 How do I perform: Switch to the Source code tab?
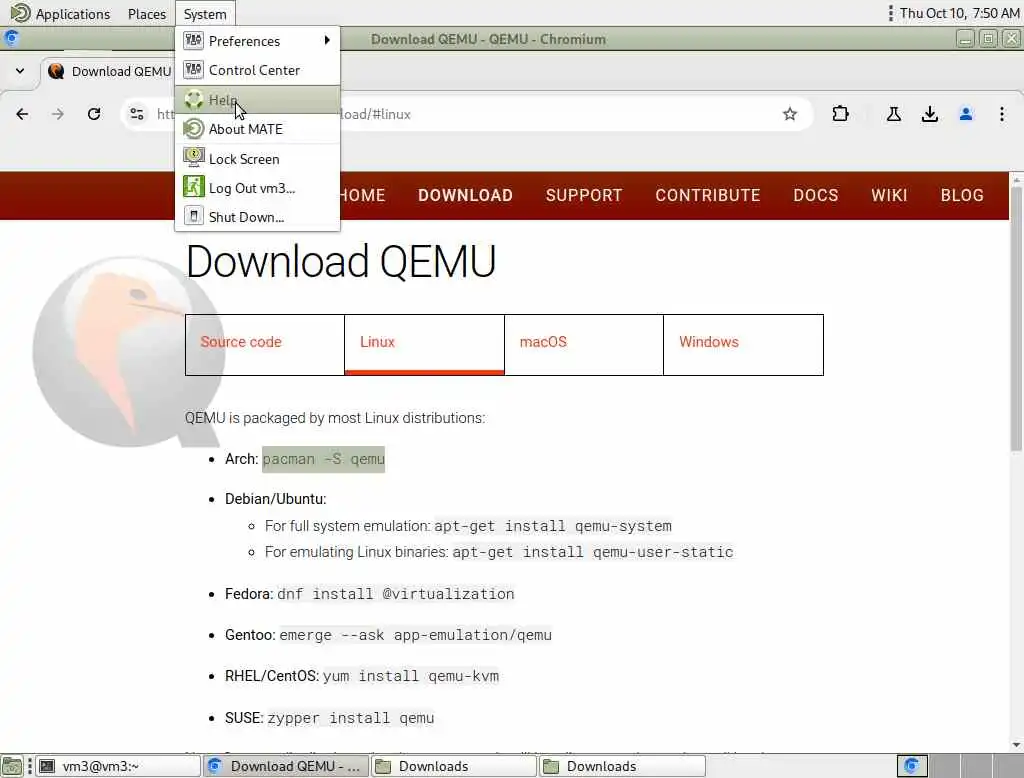coord(264,345)
